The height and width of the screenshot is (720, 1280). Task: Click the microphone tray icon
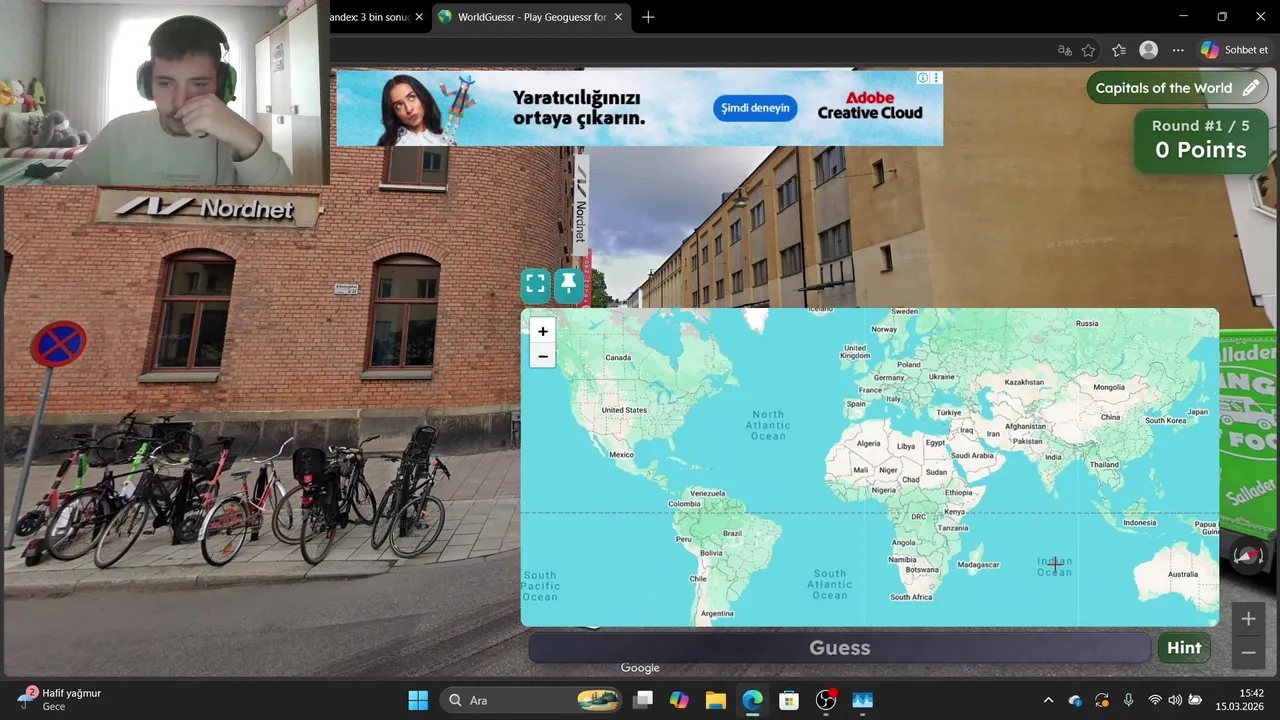pyautogui.click(x=1128, y=700)
